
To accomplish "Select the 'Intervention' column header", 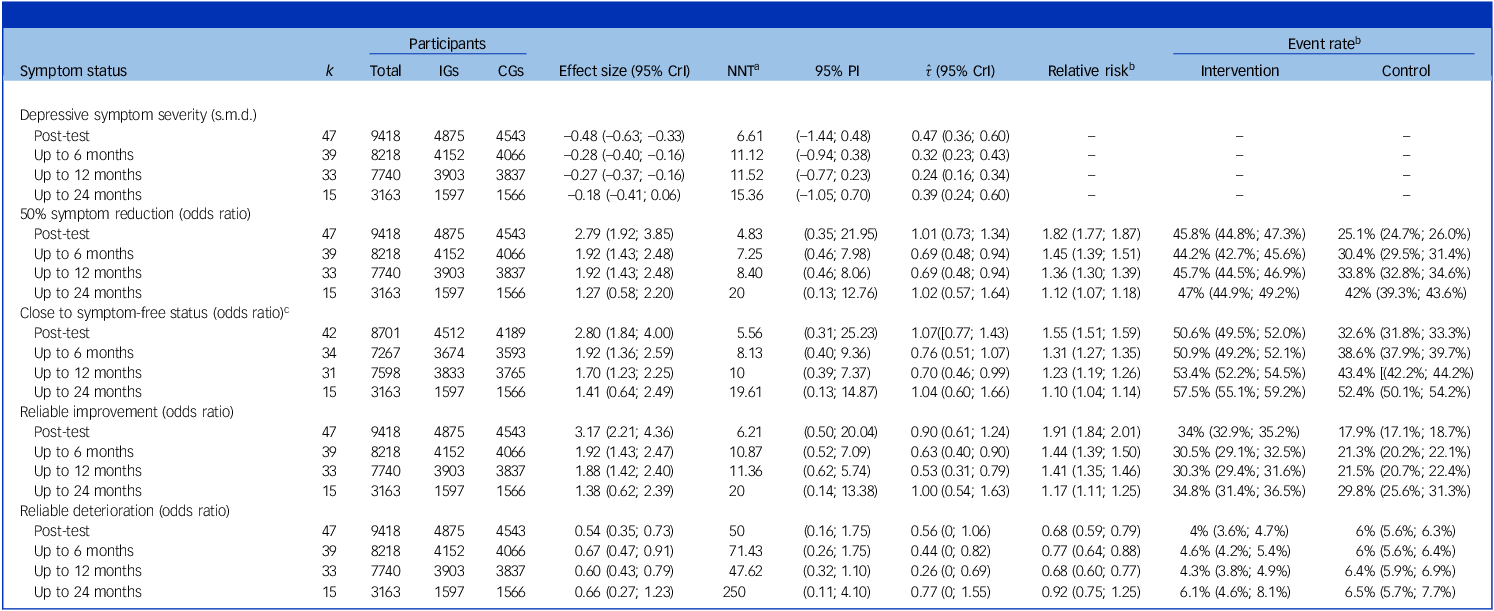I will [x=1240, y=71].
